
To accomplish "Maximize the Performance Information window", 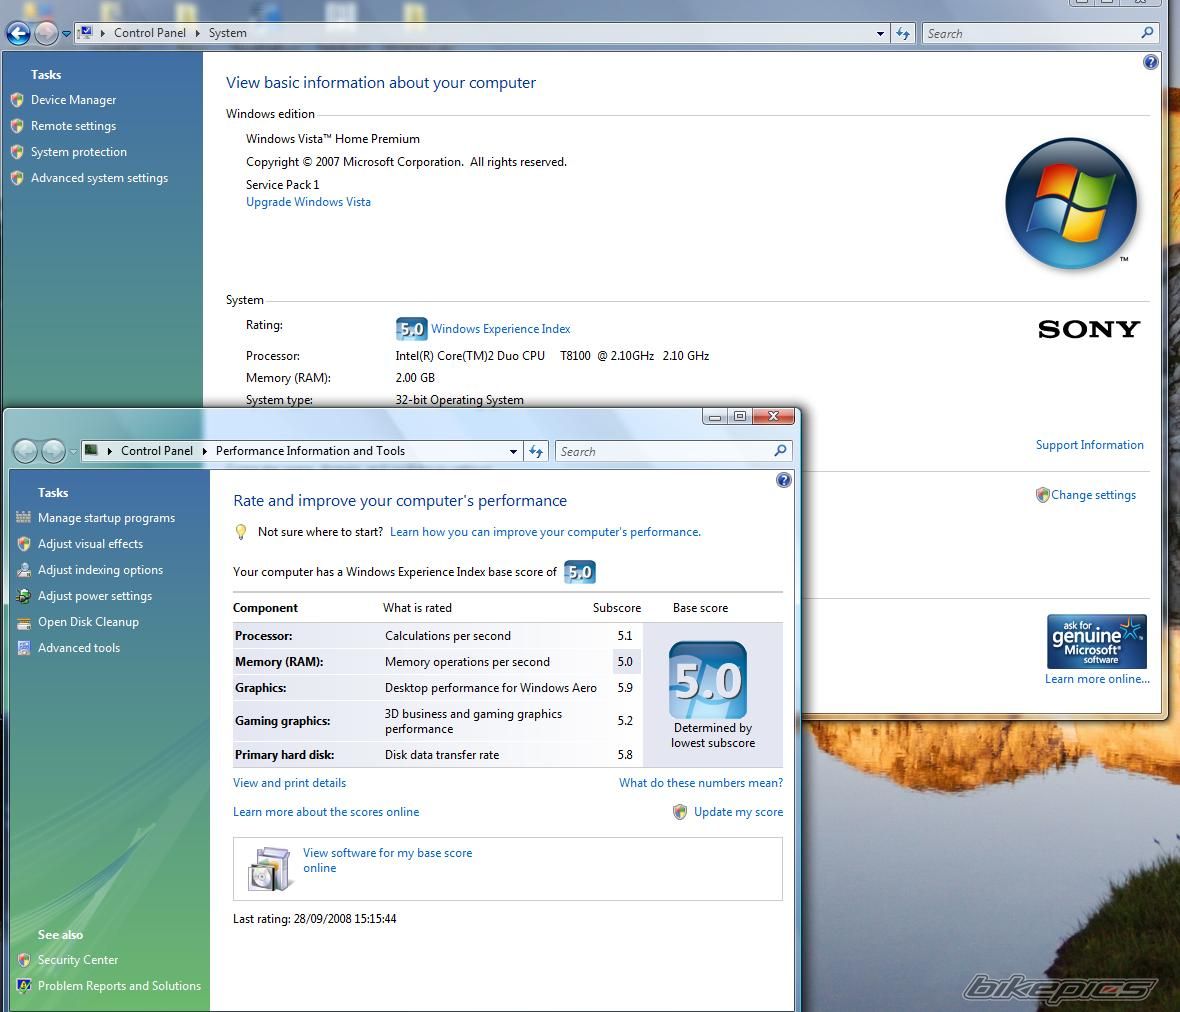I will tap(740, 416).
